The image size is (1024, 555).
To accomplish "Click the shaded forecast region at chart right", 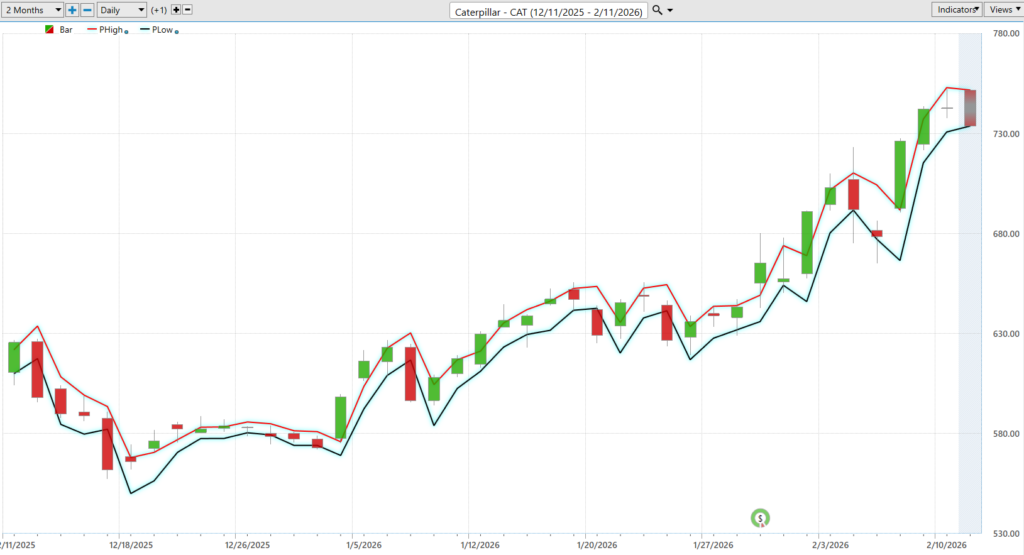I will (x=969, y=300).
